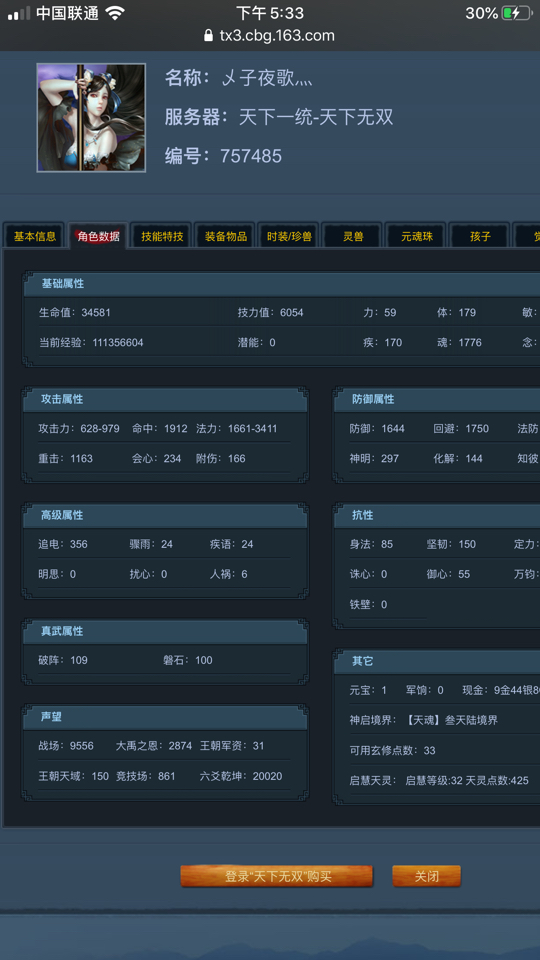Select the 基础属性 panel header
The image size is (540, 960).
[282, 284]
